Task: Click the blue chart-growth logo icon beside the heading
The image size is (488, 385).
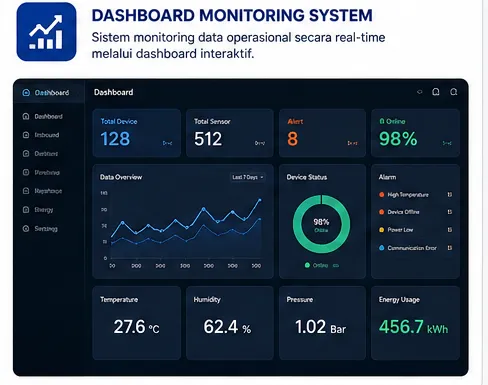Action: point(46,32)
